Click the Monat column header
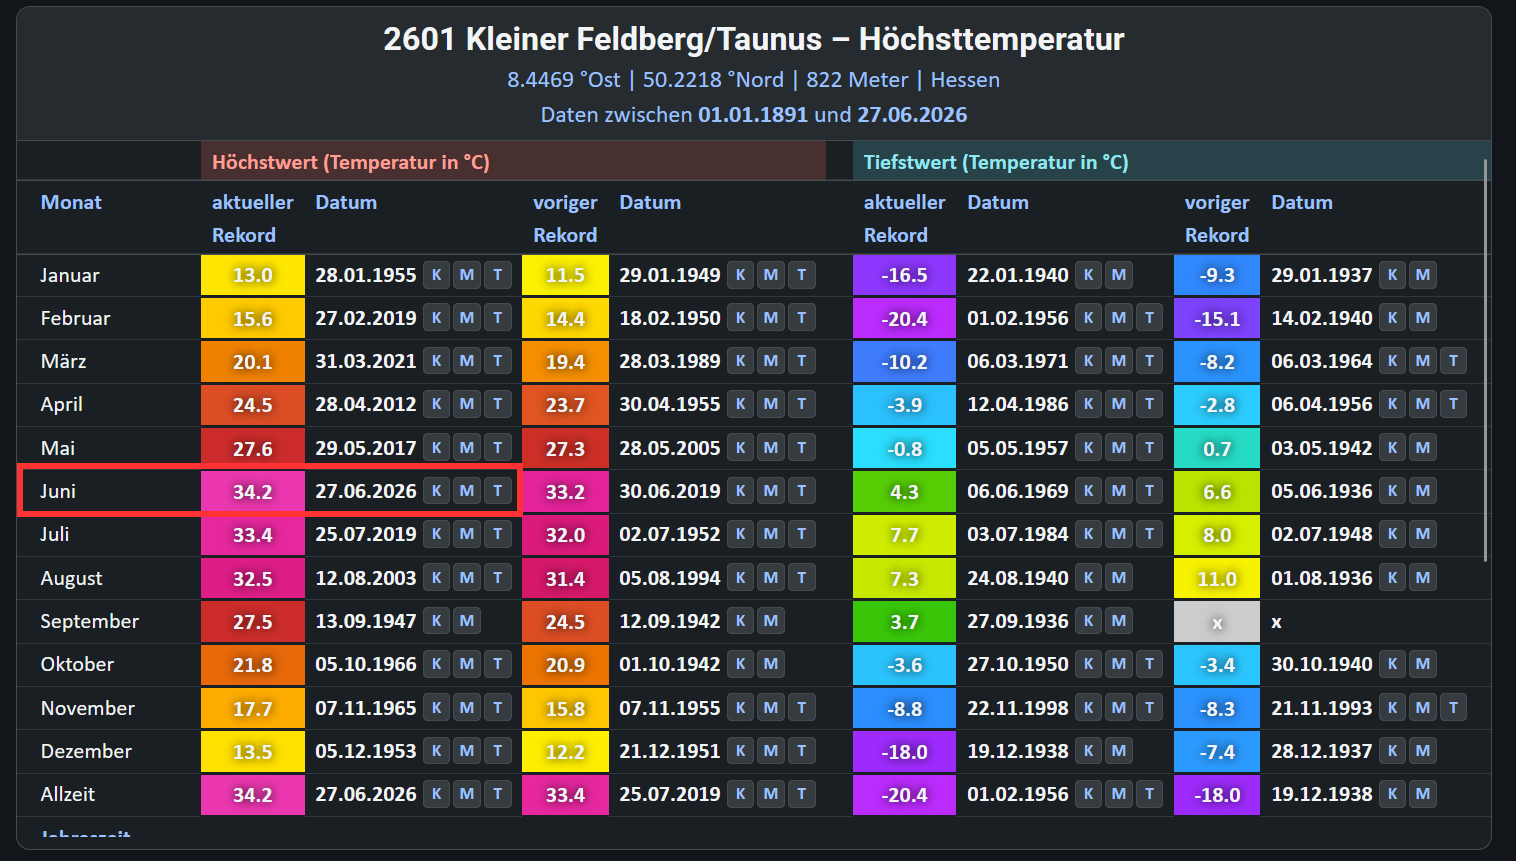1516x861 pixels. pos(71,202)
